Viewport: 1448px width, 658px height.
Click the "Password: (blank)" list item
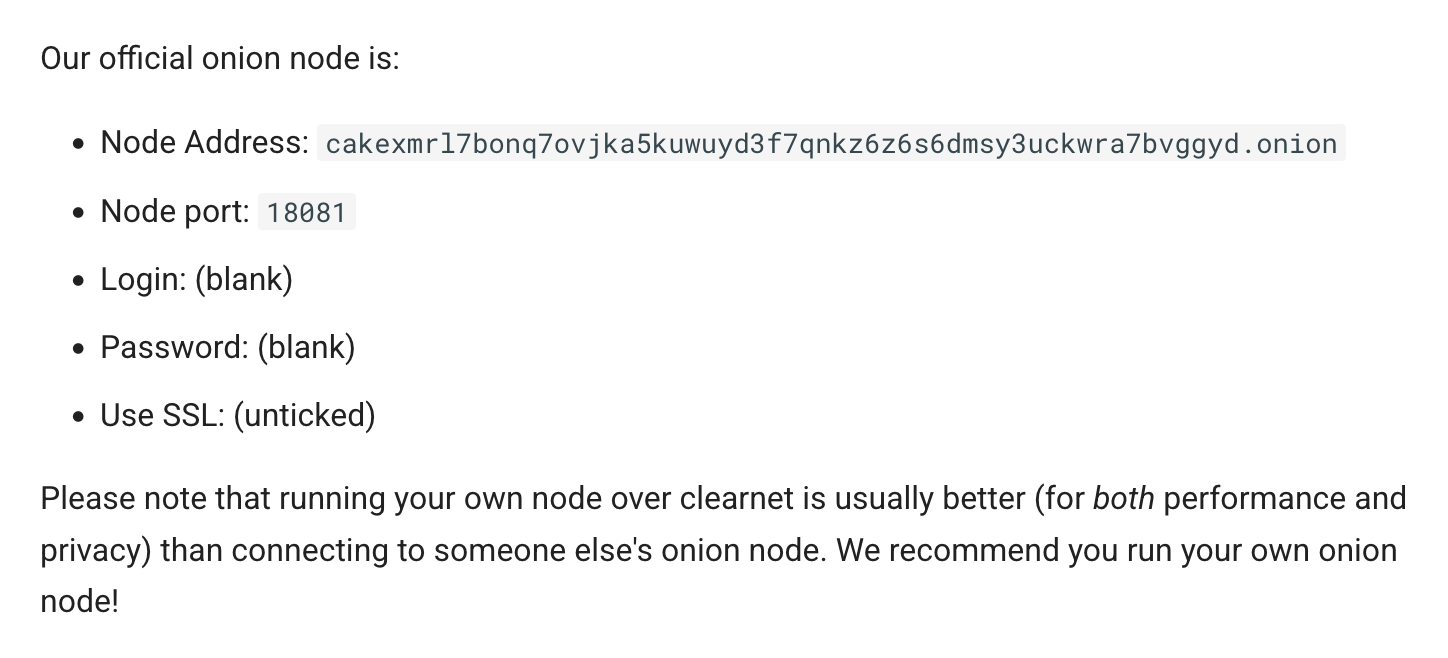click(228, 347)
